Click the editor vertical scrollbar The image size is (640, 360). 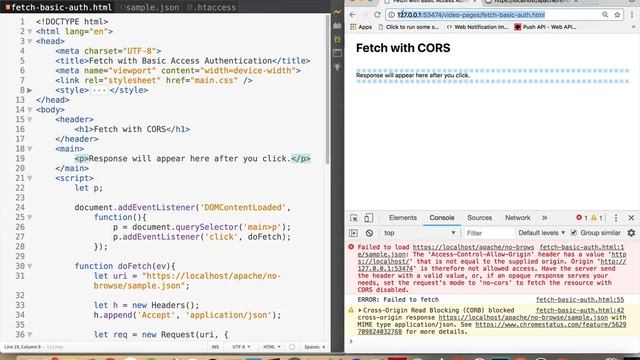click(327, 90)
